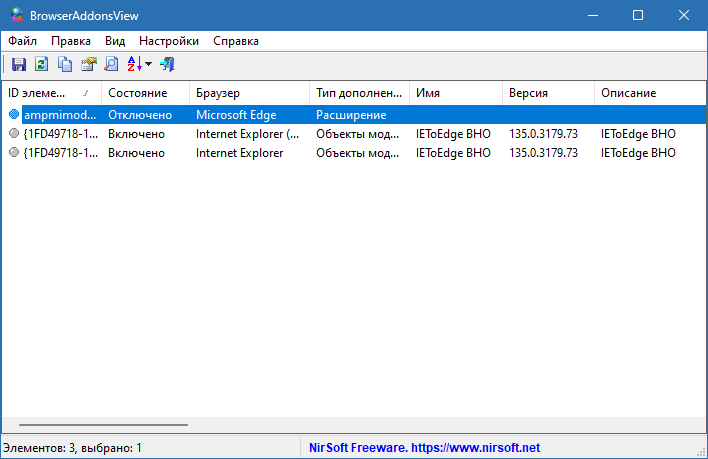Click the BrowserAddonsView title bar app icon
708x459 pixels.
pos(17,15)
